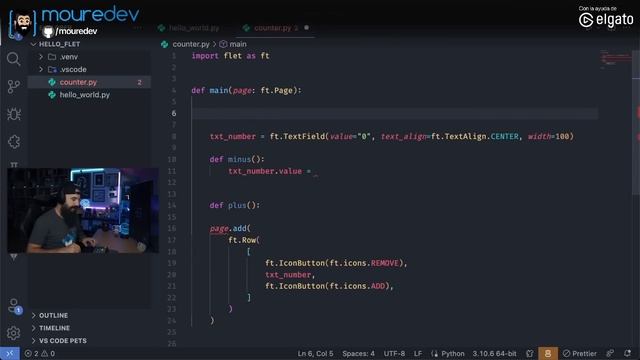Open the Run and Debug view

click(13, 114)
